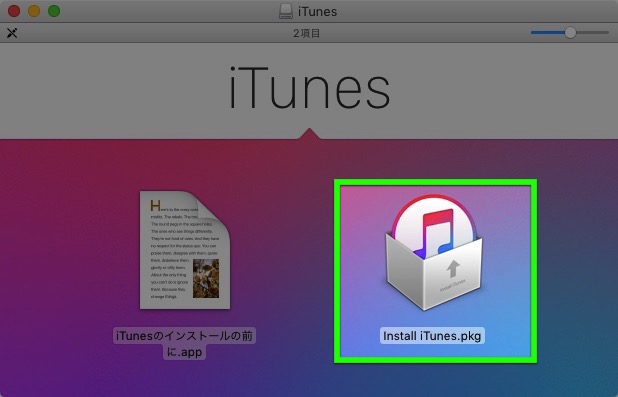Image resolution: width=618 pixels, height=397 pixels.
Task: Select the 'iTunesのインストールの前に.app' file name
Action: click(x=184, y=343)
